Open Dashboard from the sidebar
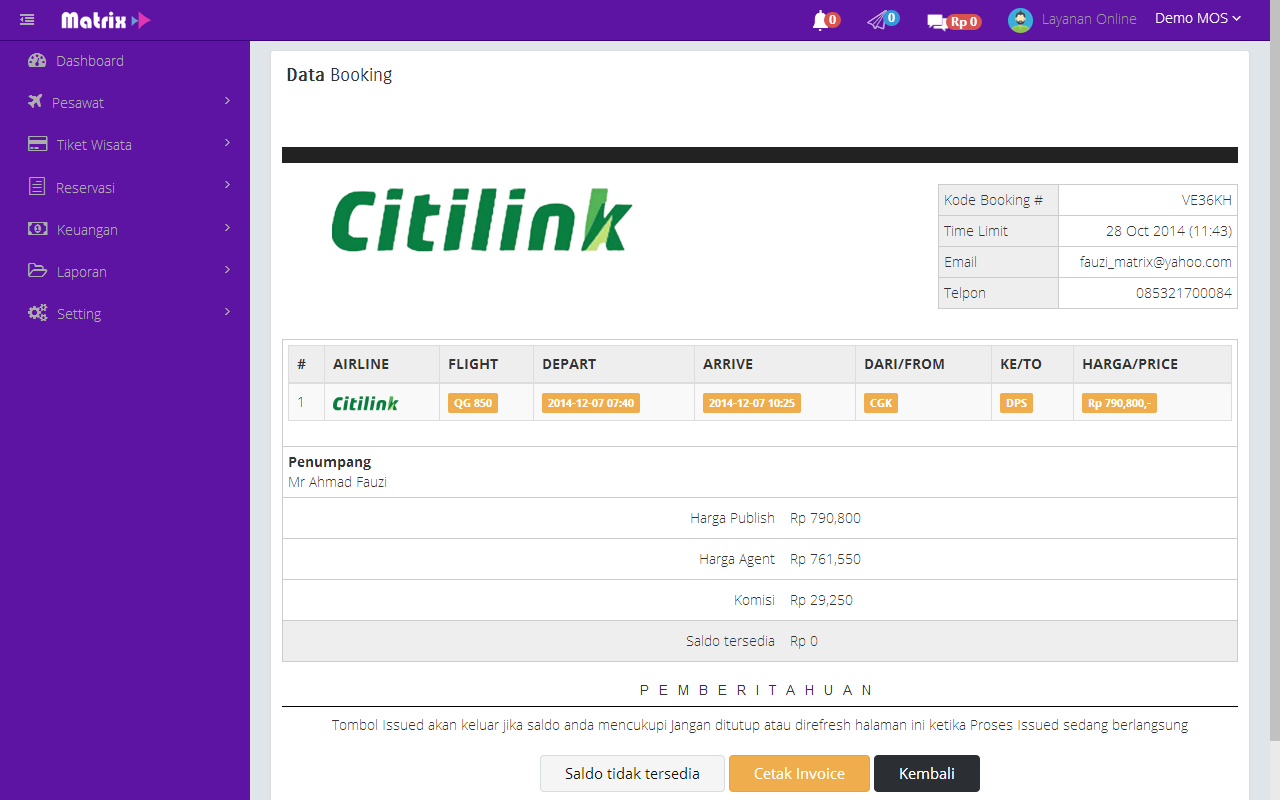 click(x=90, y=61)
